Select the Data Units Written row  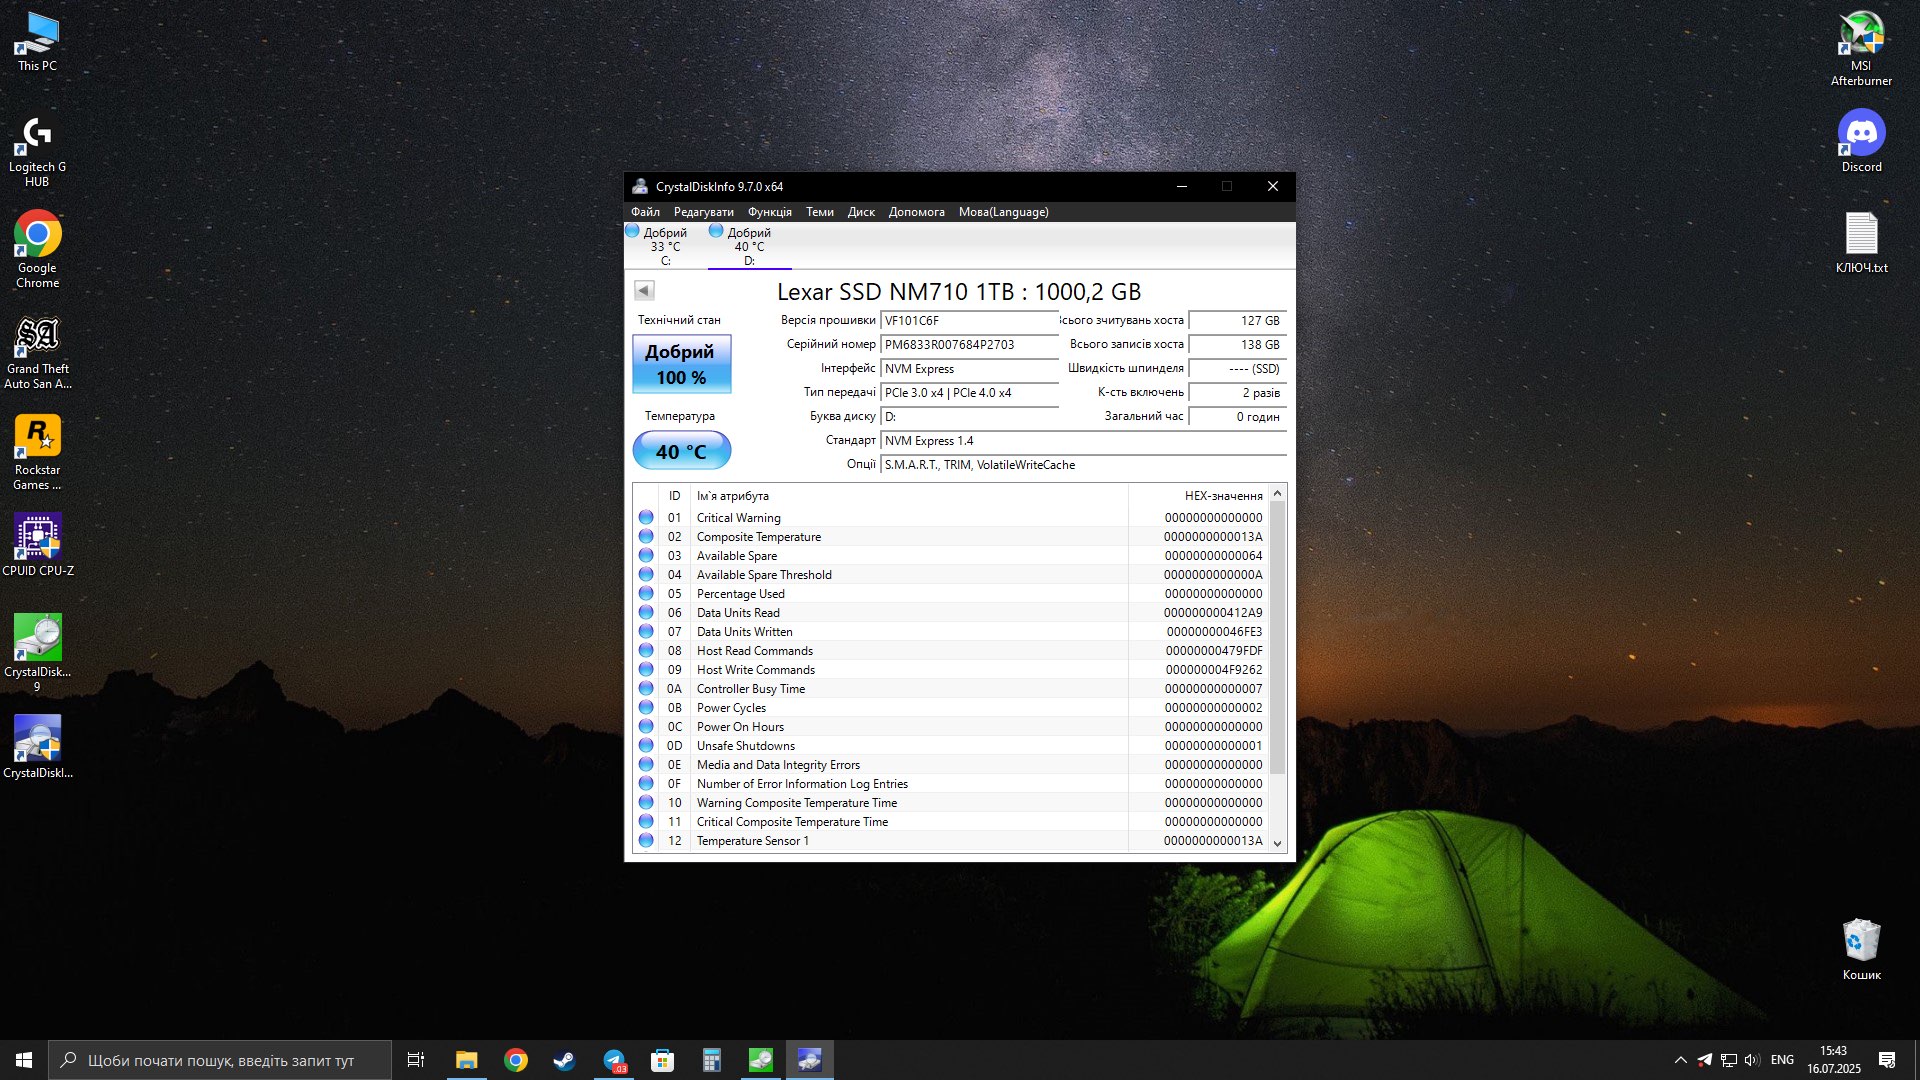click(x=950, y=632)
